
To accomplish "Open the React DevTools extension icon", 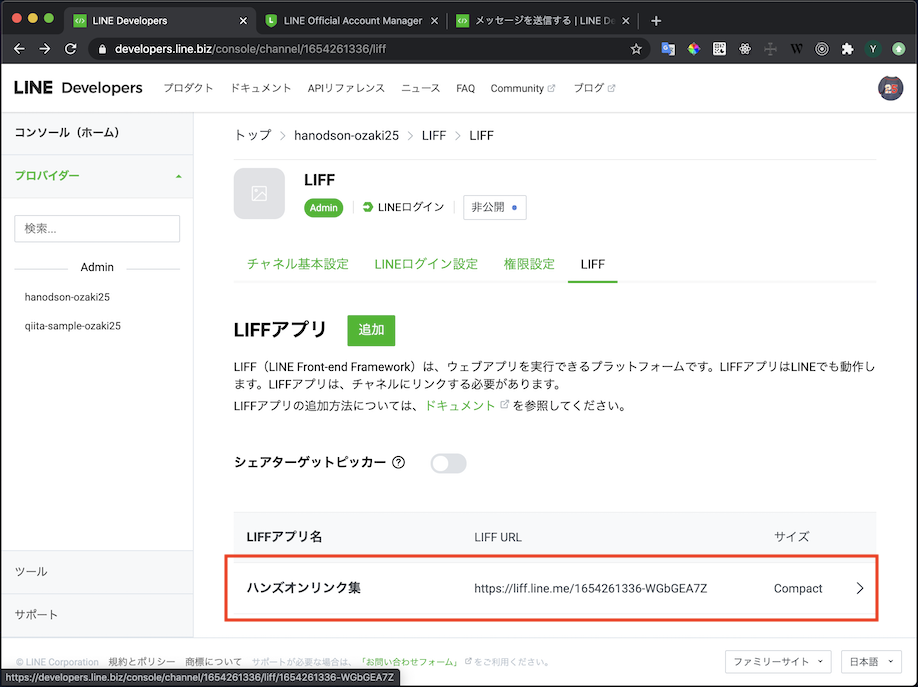I will (745, 49).
